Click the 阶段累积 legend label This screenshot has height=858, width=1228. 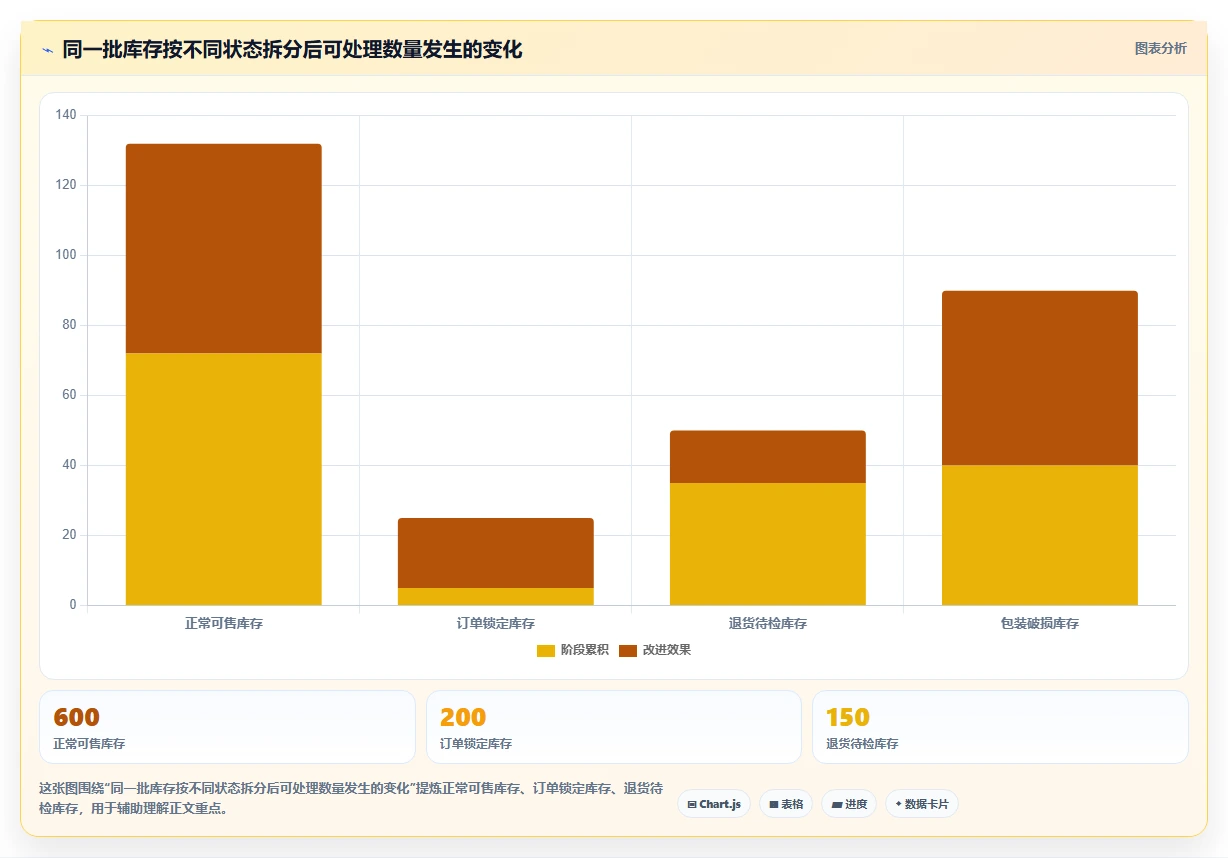coord(584,650)
